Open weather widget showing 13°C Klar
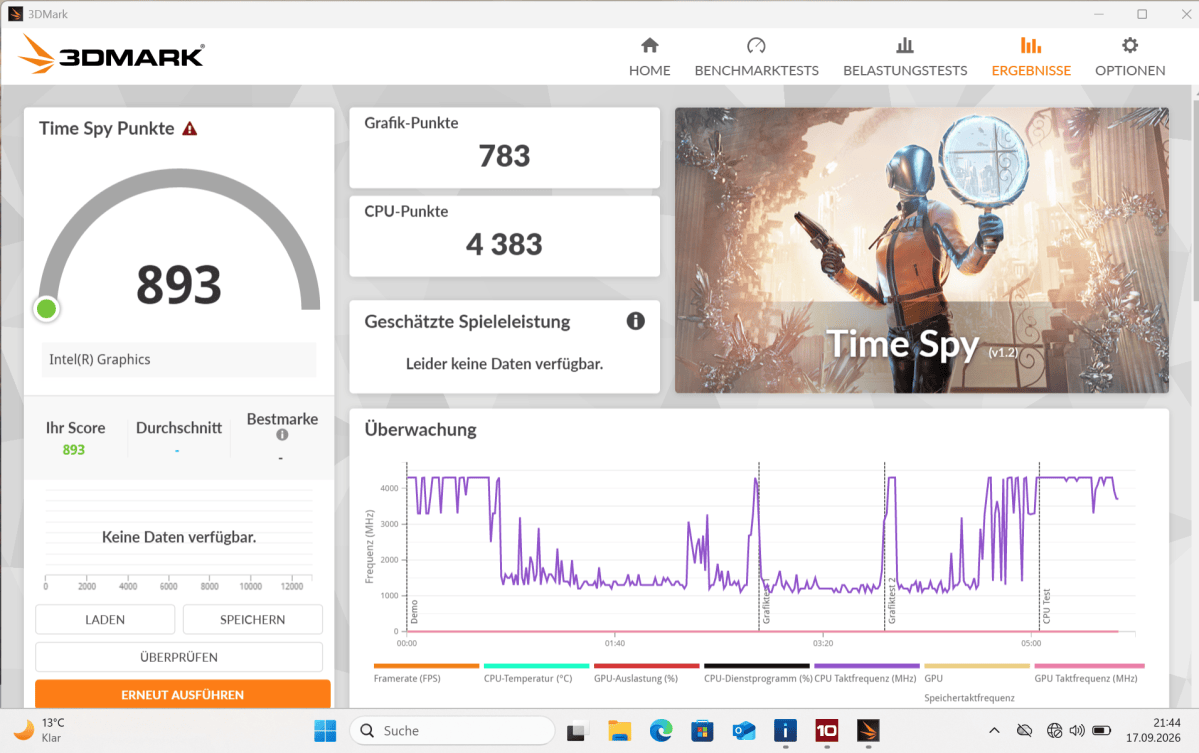The image size is (1199, 753). (41, 730)
